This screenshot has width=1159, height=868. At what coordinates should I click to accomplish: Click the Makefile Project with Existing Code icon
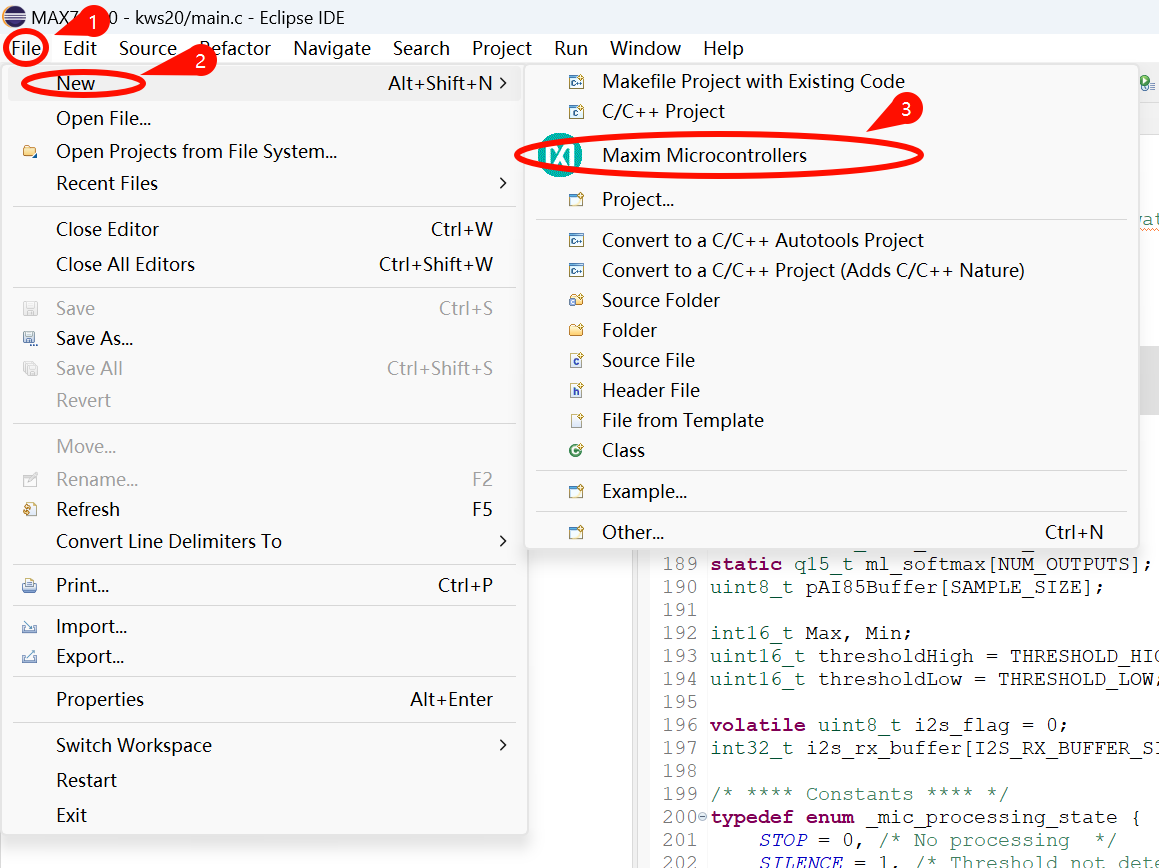(x=576, y=81)
